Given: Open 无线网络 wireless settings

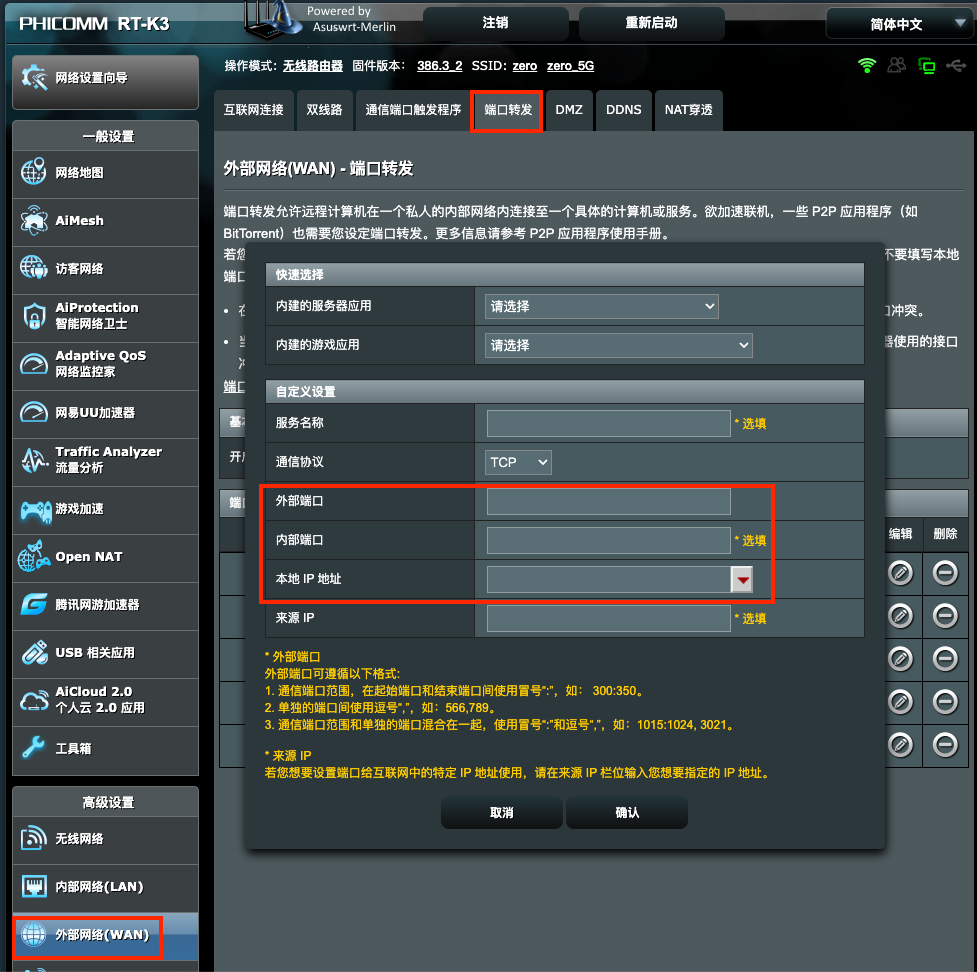Looking at the screenshot, I should tap(105, 840).
